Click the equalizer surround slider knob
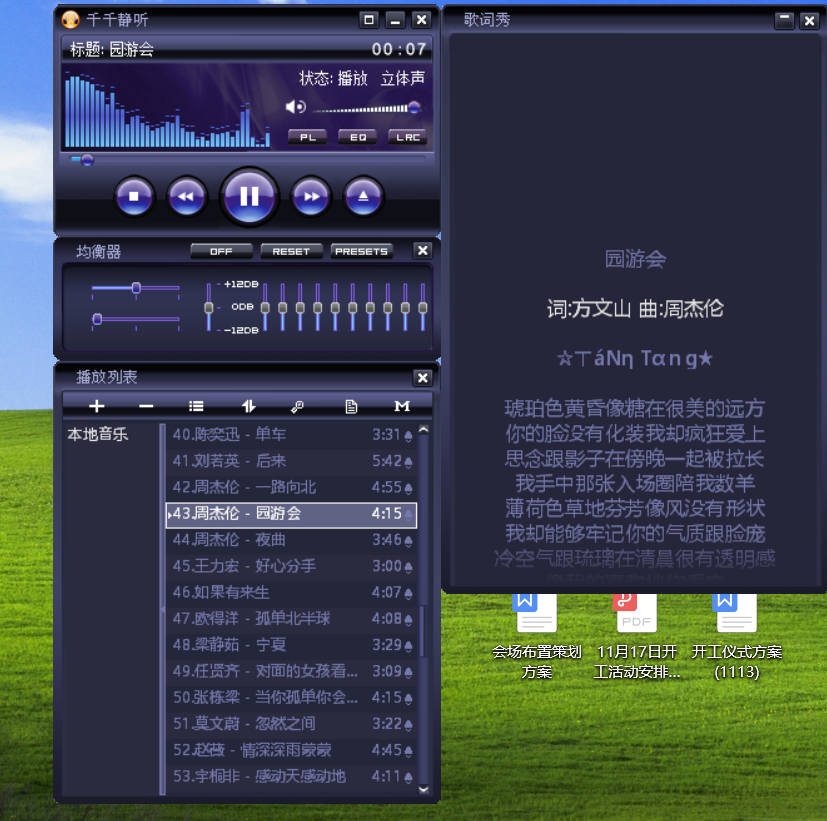Viewport: 827px width, 821px height. tap(97, 319)
